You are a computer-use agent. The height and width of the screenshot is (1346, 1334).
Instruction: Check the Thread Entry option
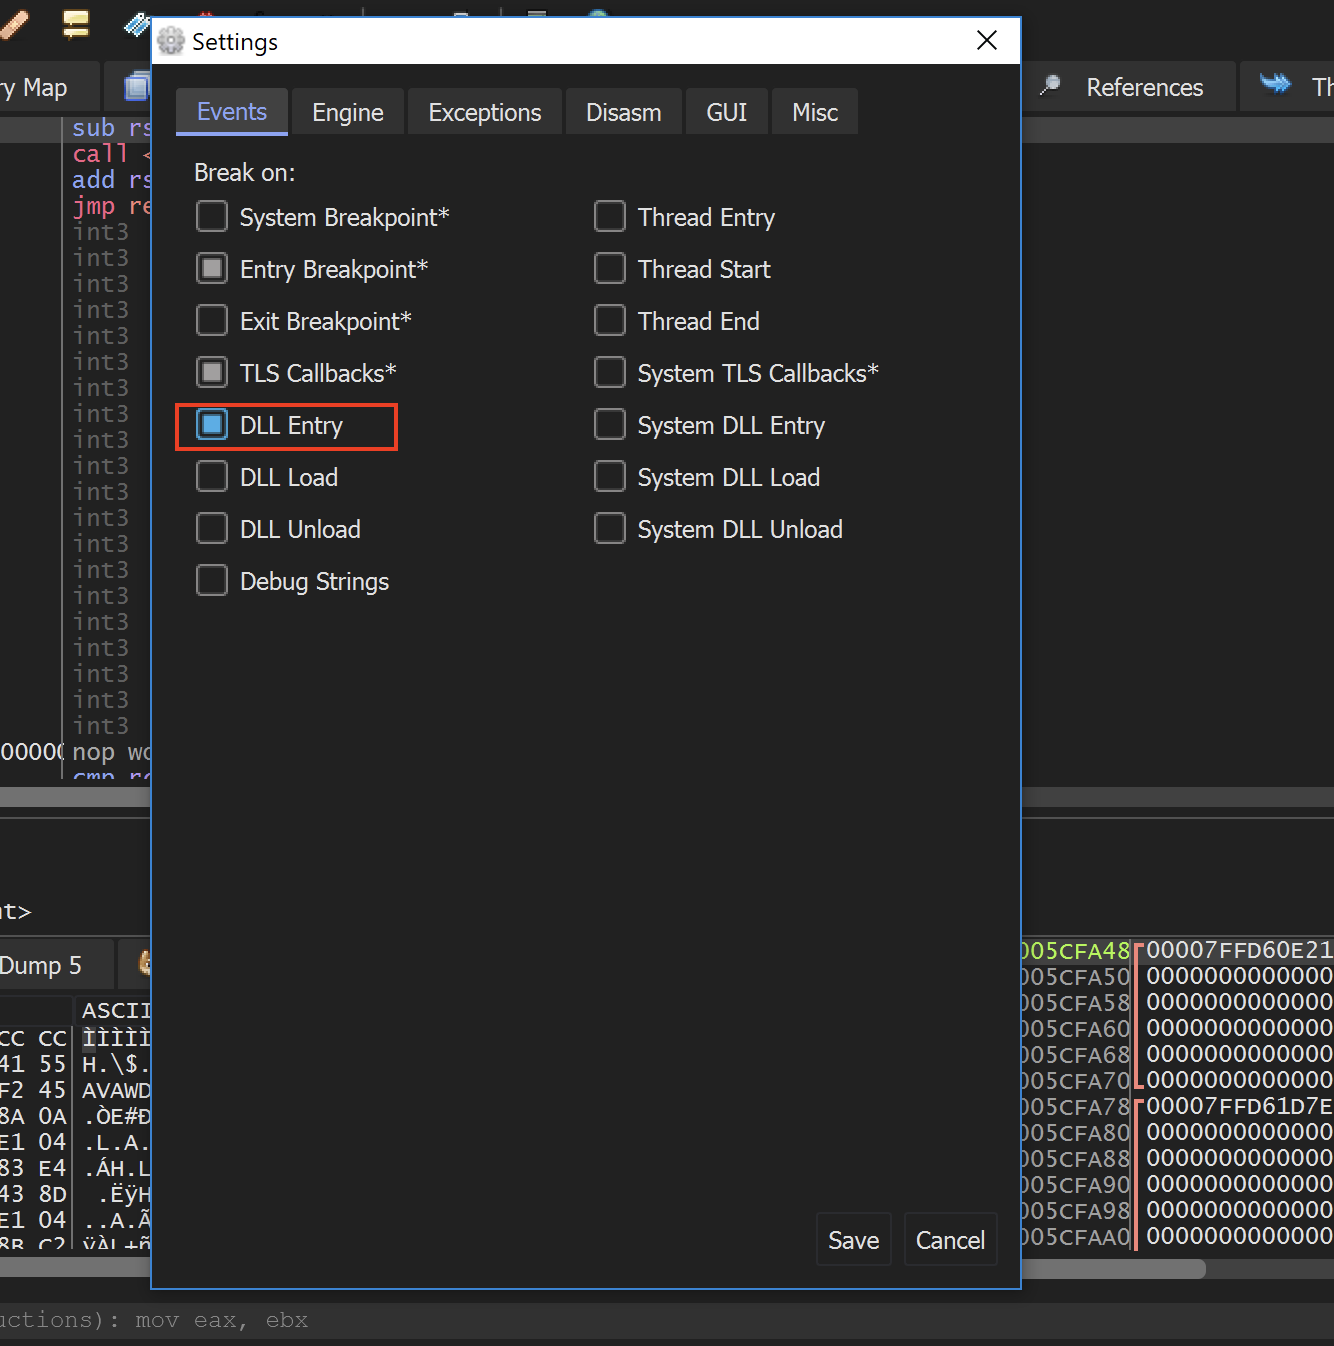click(610, 217)
